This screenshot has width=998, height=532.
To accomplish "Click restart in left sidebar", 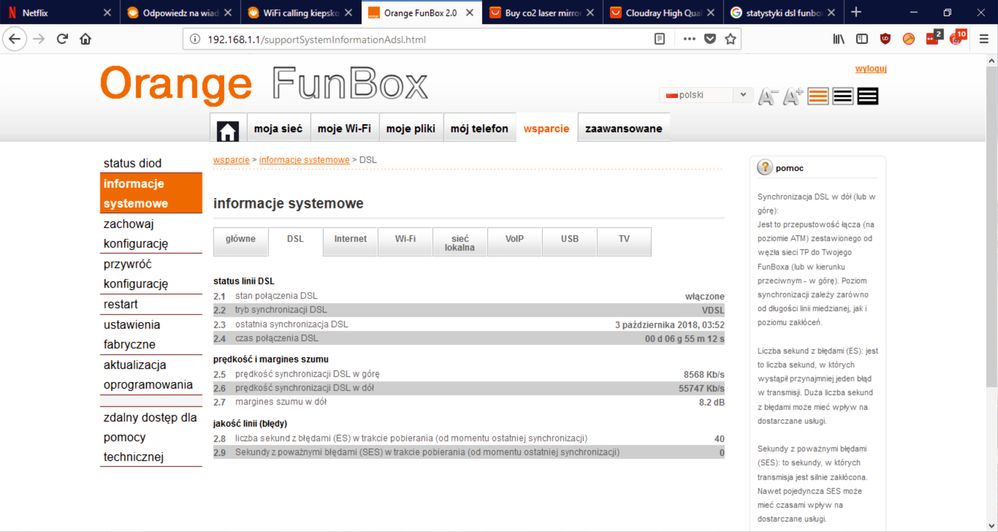I will pos(121,304).
